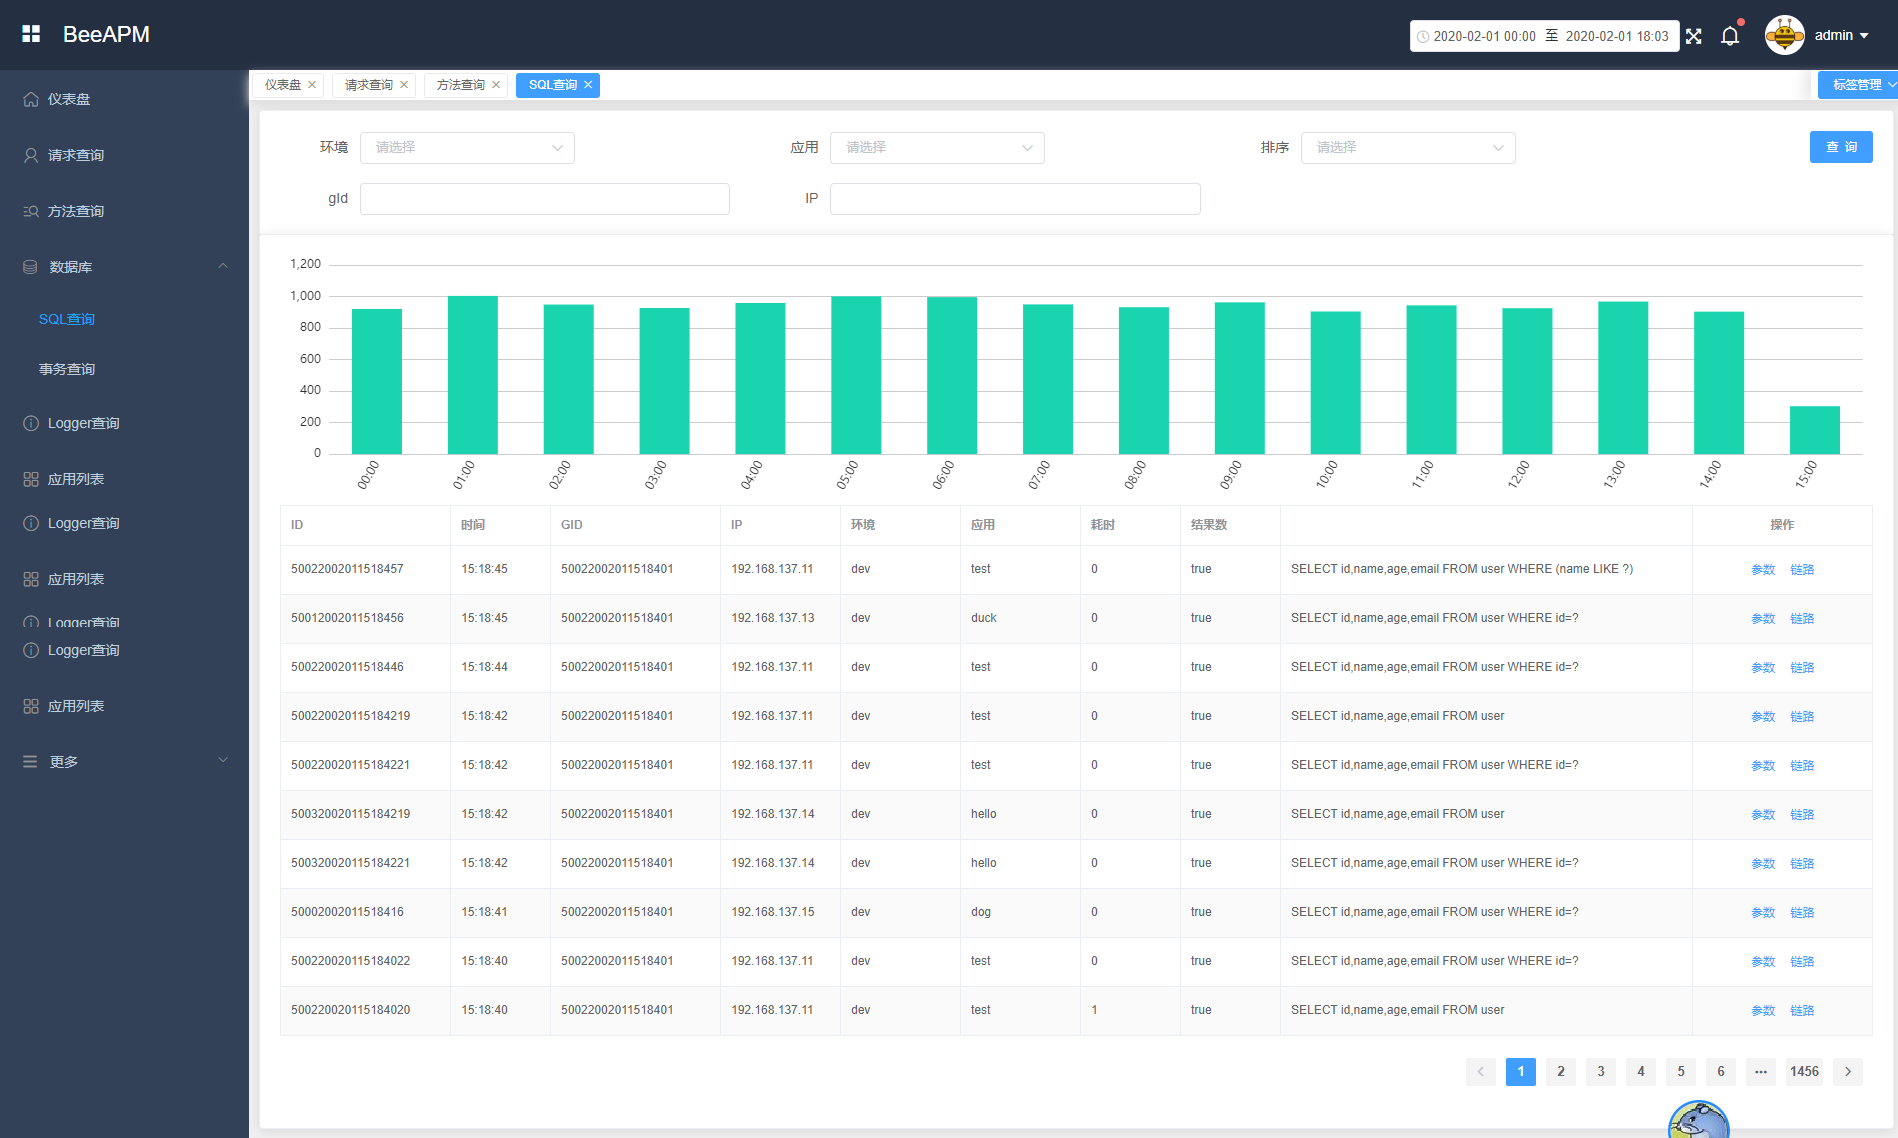Open the 应用 select dropdown
The image size is (1898, 1138).
(937, 147)
